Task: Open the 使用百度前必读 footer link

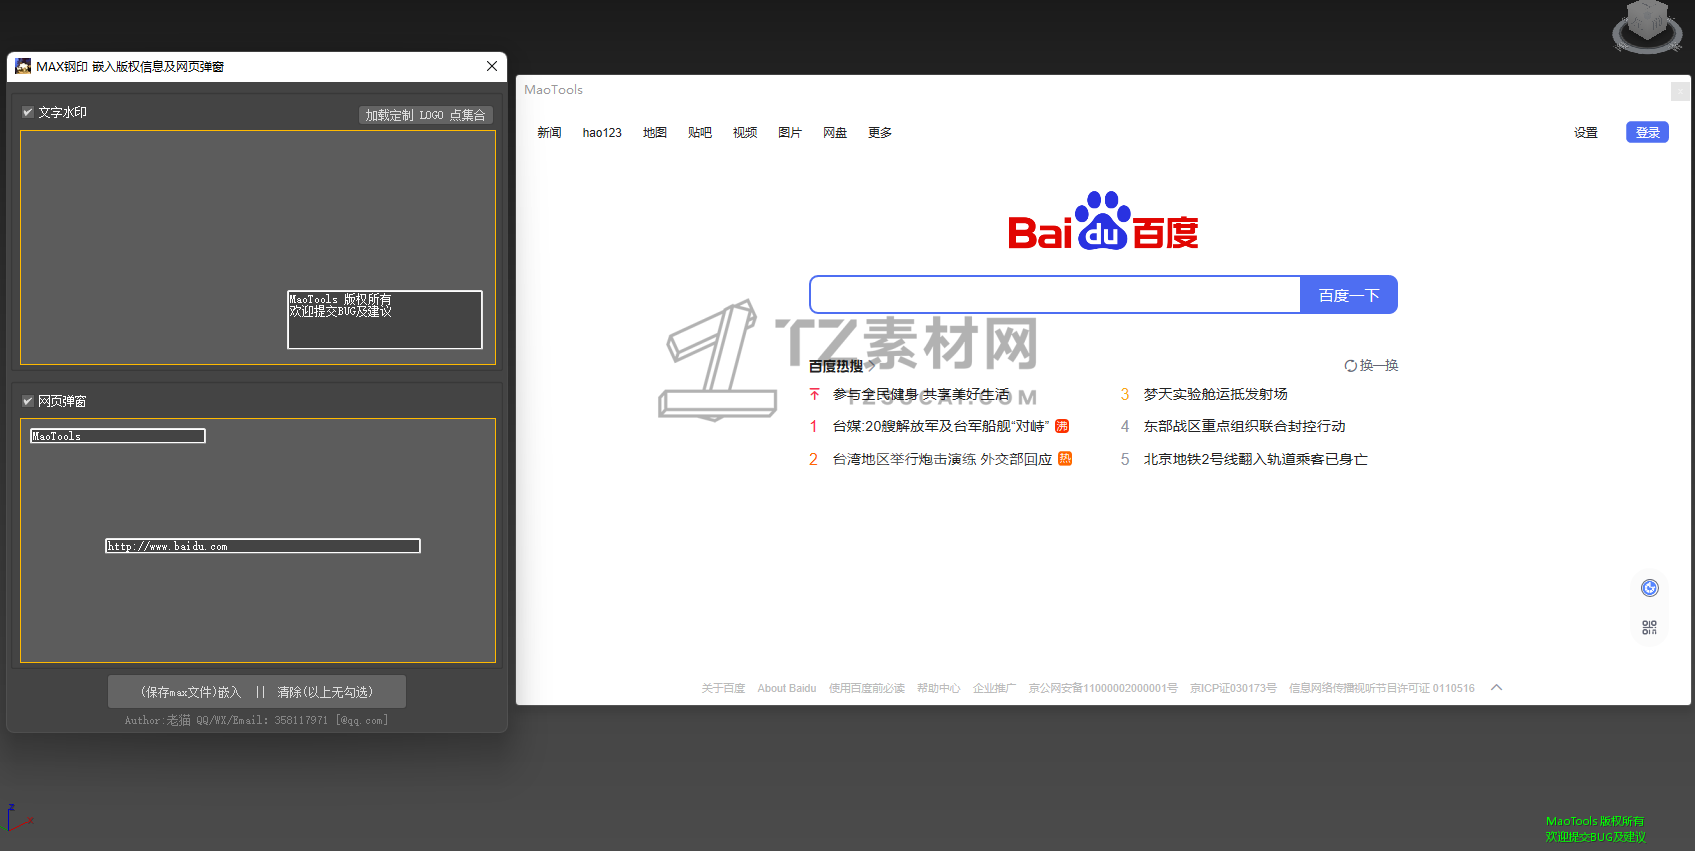Action: pyautogui.click(x=866, y=688)
